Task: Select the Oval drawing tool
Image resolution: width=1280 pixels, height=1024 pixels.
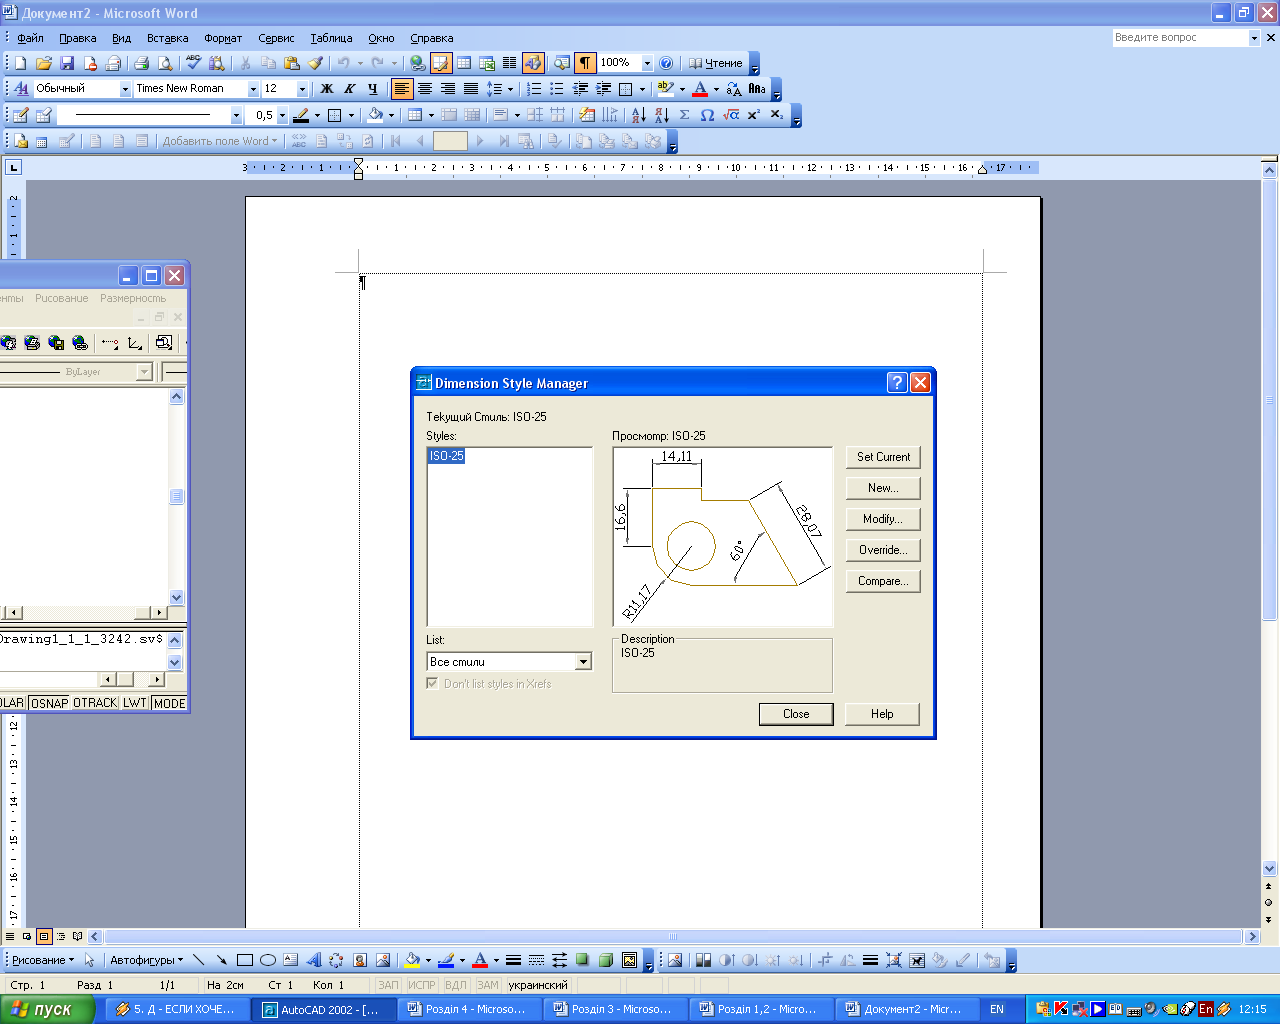Action: click(x=268, y=960)
